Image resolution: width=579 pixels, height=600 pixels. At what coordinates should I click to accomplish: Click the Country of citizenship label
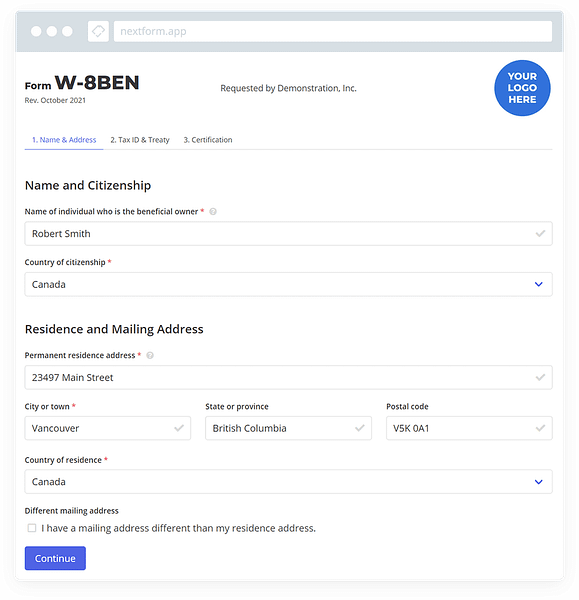(x=65, y=262)
